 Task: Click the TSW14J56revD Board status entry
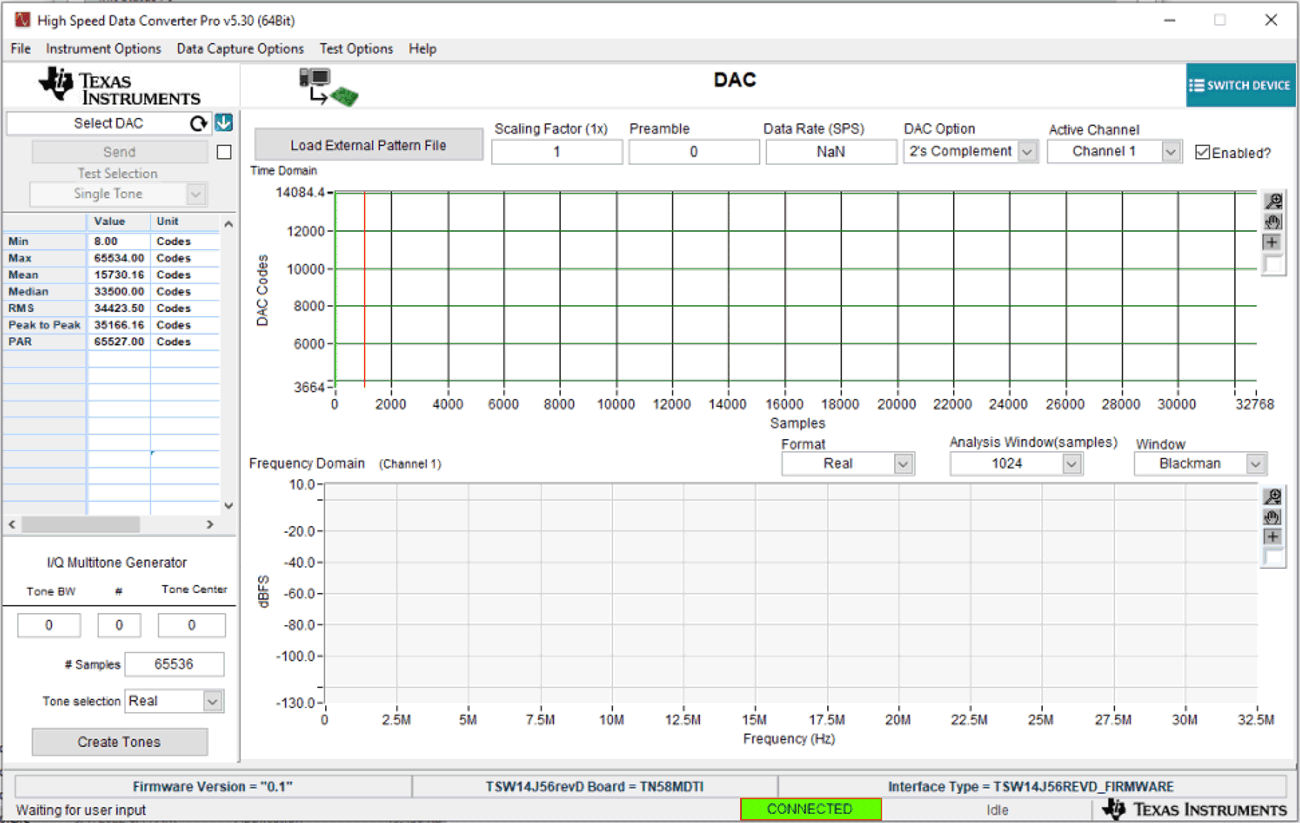pos(595,787)
